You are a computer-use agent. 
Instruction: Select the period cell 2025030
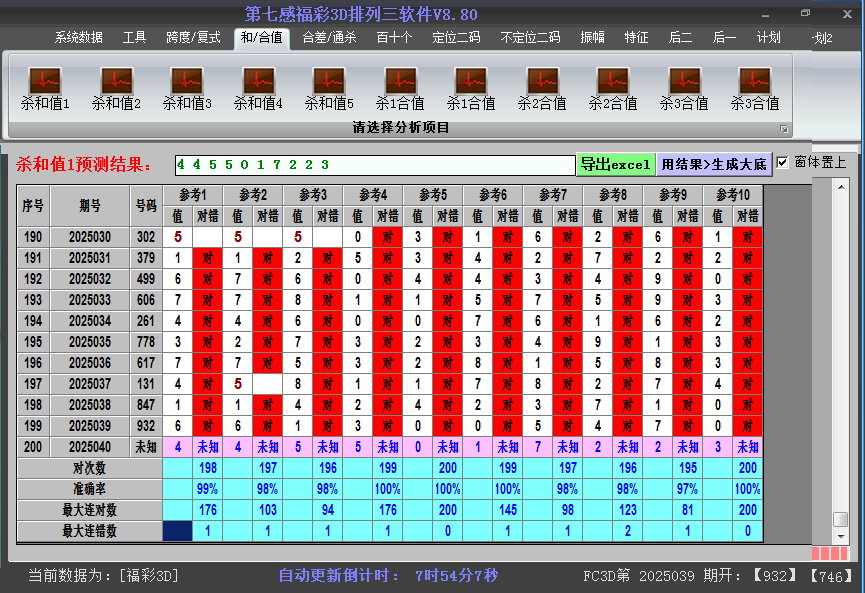point(90,237)
